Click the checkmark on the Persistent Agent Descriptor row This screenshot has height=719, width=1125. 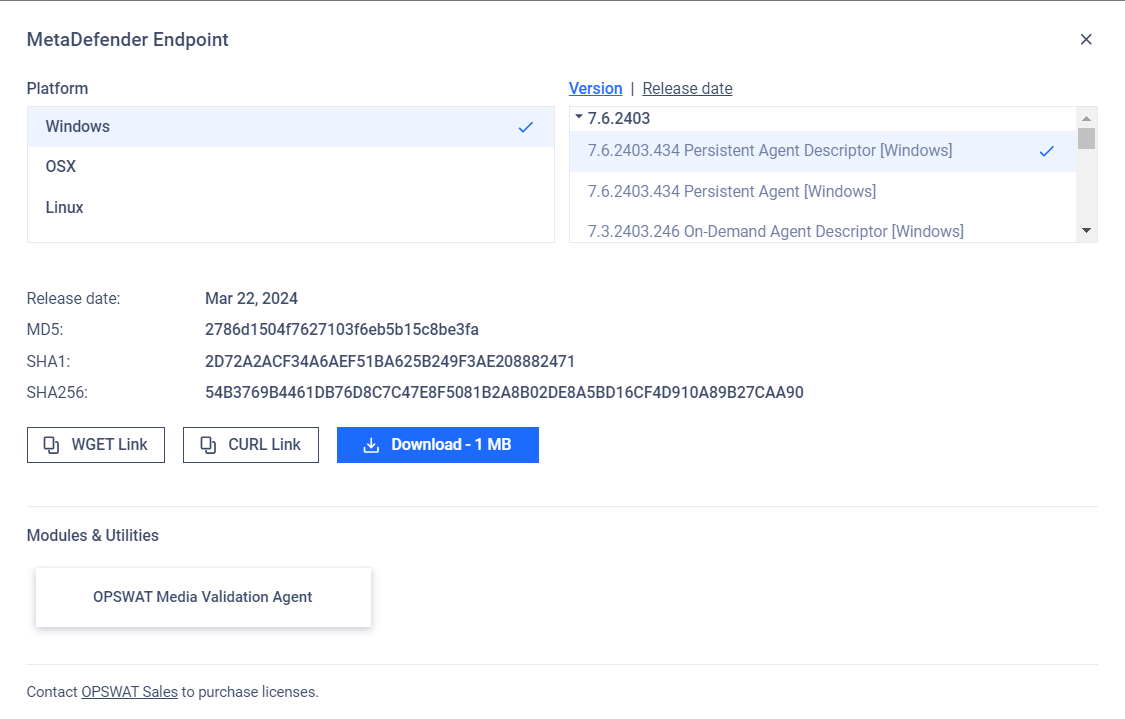[x=1047, y=151]
